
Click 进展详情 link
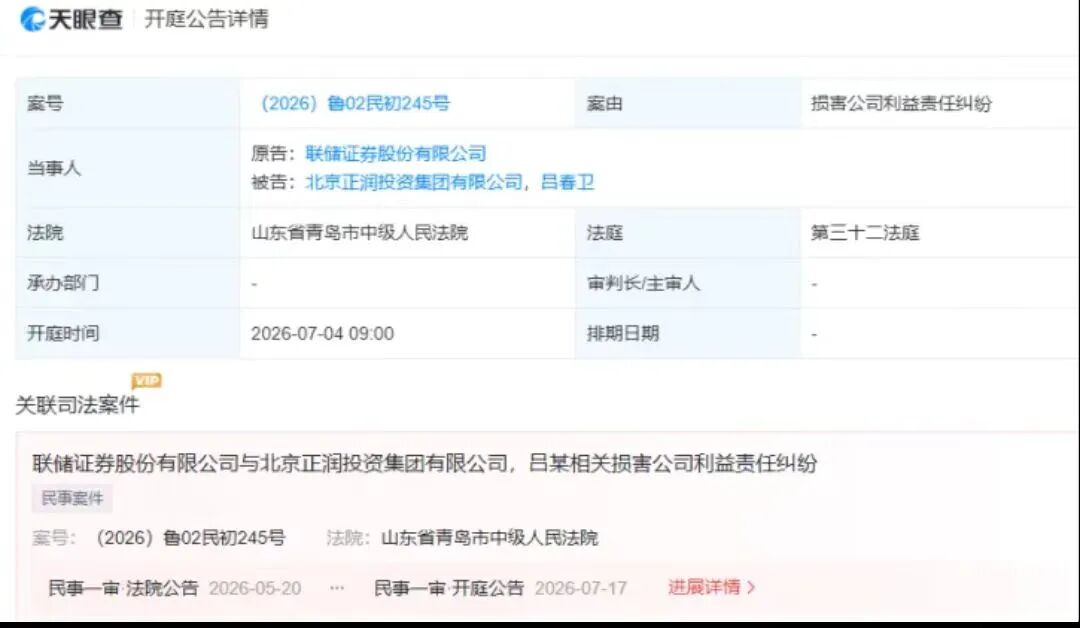click(712, 587)
